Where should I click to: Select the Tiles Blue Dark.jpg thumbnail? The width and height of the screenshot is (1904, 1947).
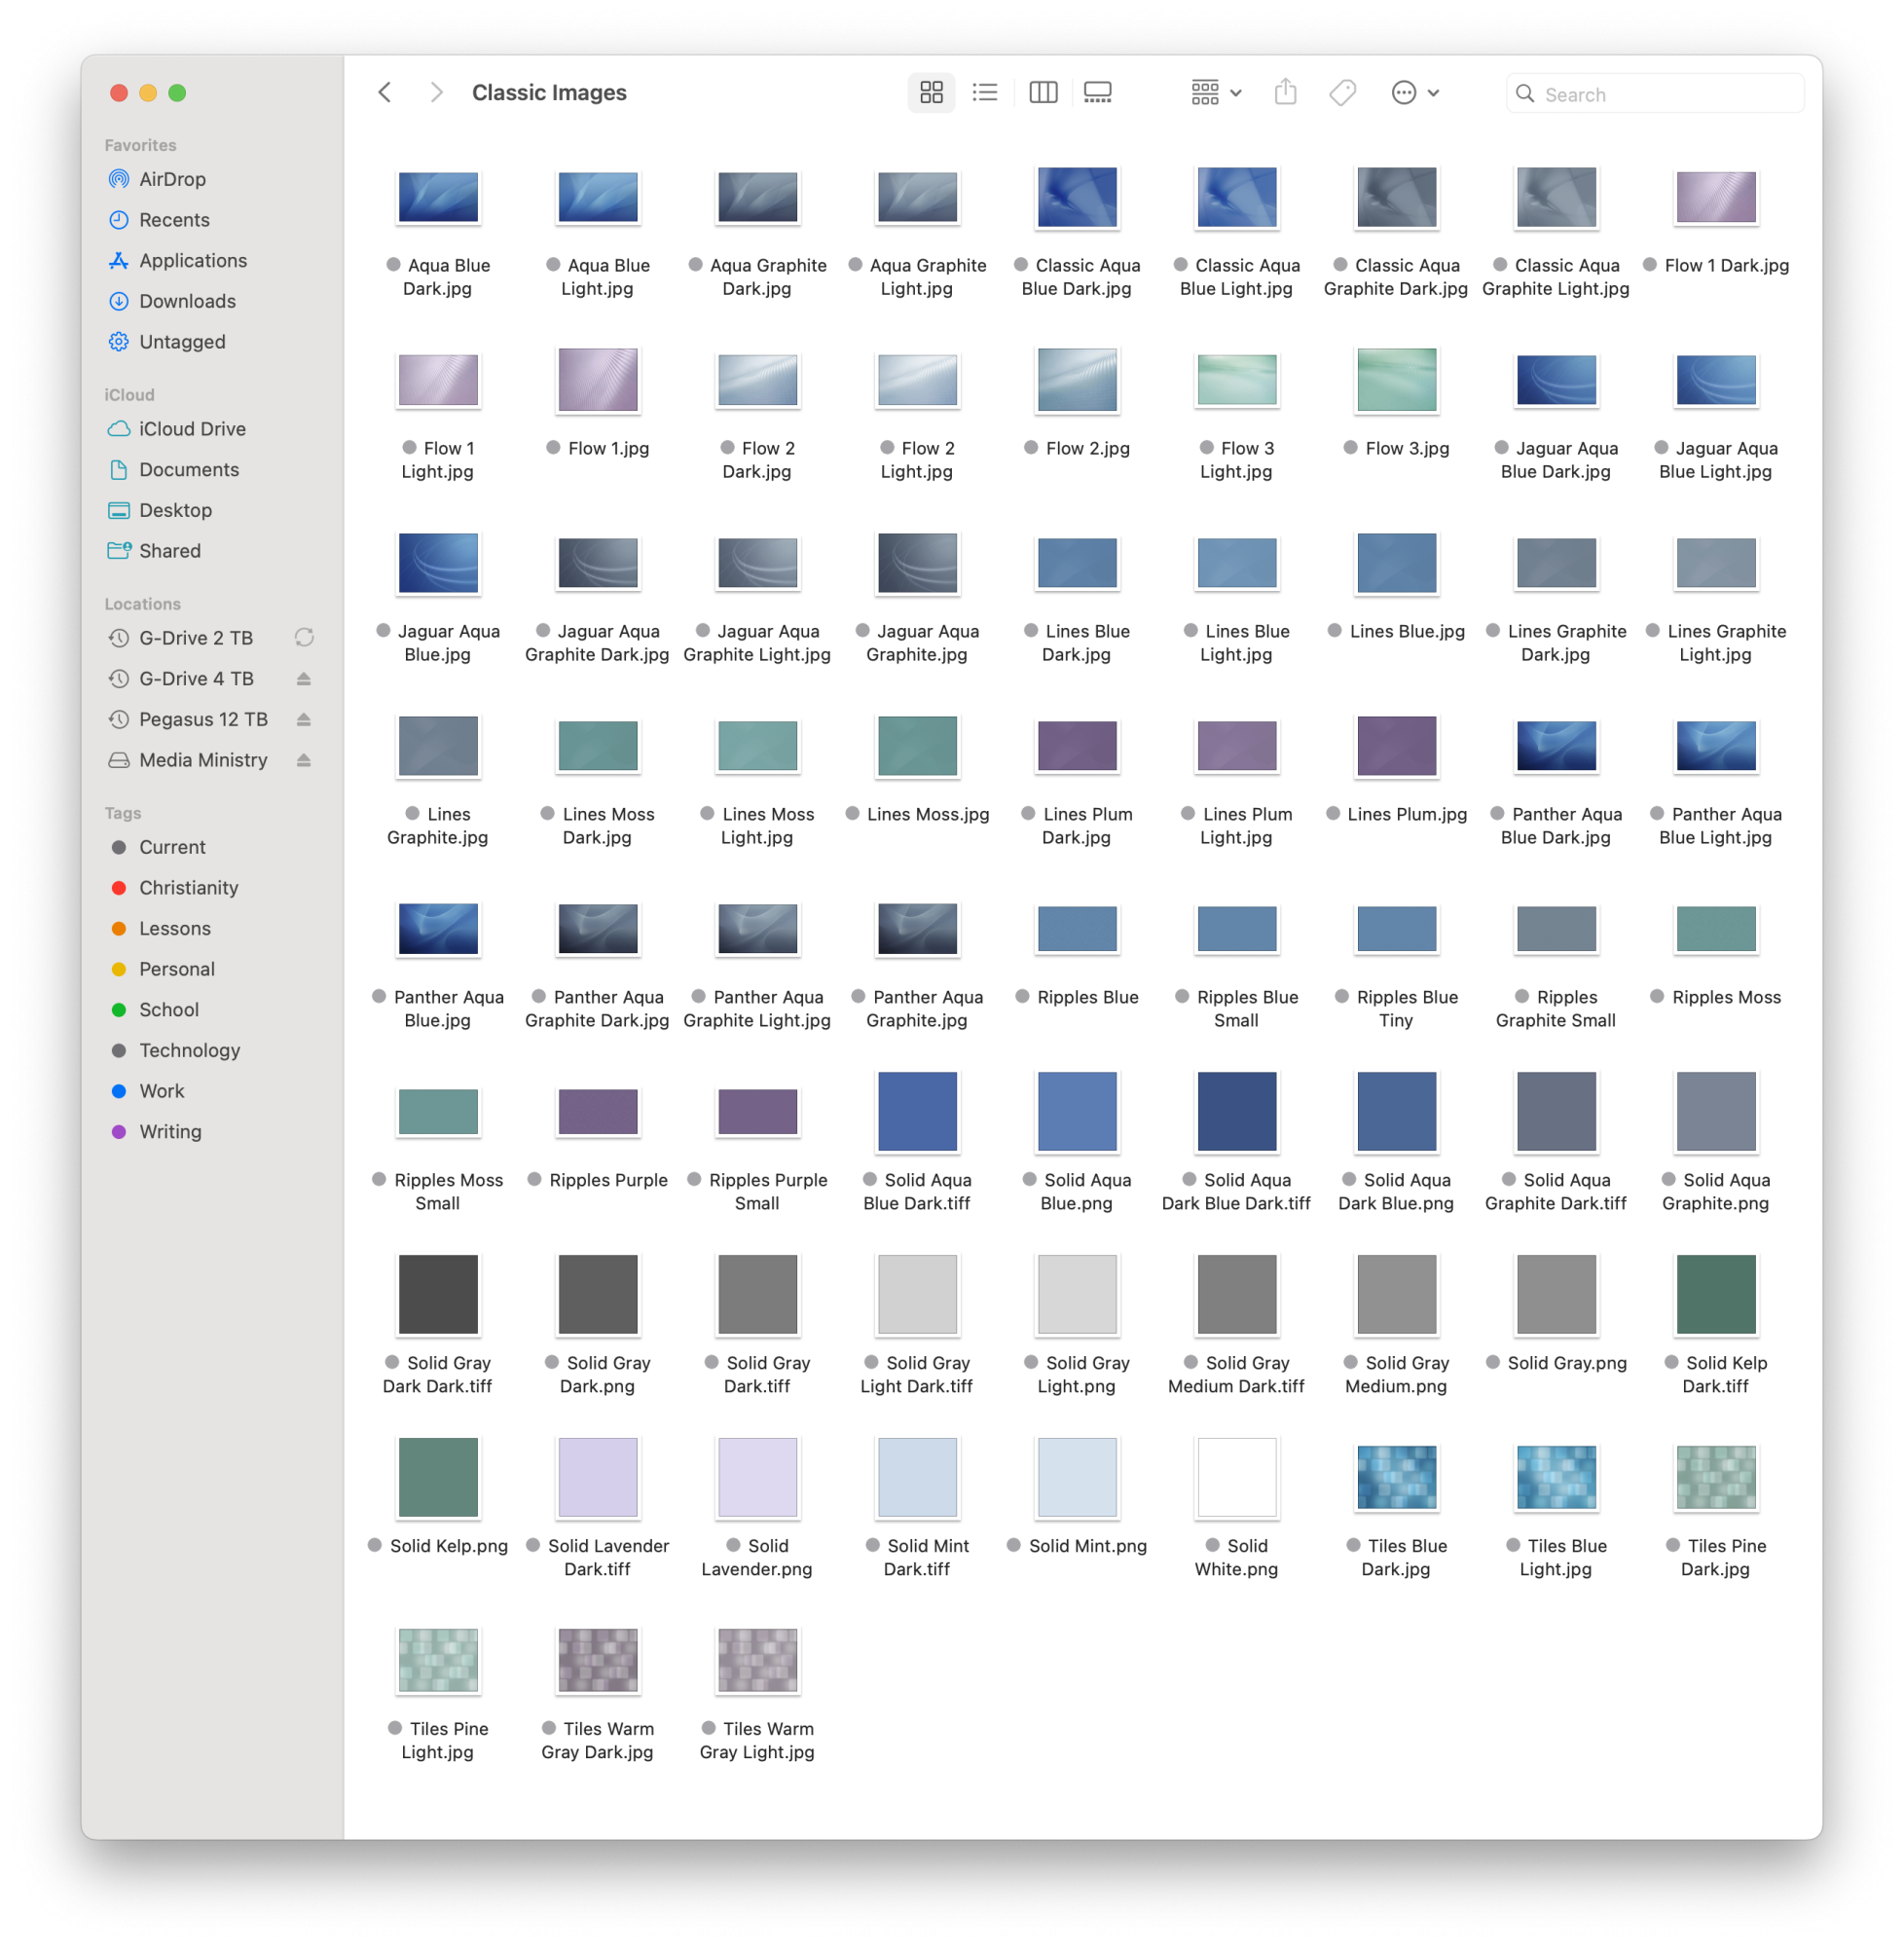pyautogui.click(x=1396, y=1477)
